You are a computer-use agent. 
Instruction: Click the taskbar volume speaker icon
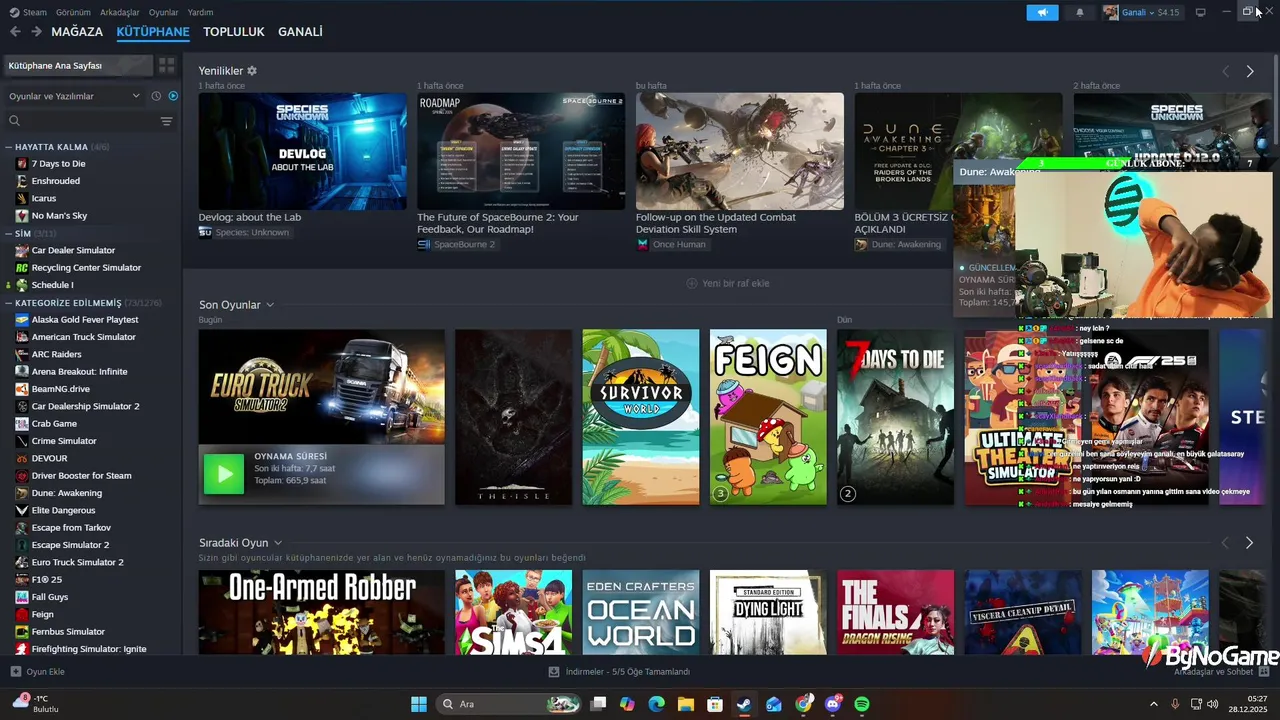(1213, 704)
